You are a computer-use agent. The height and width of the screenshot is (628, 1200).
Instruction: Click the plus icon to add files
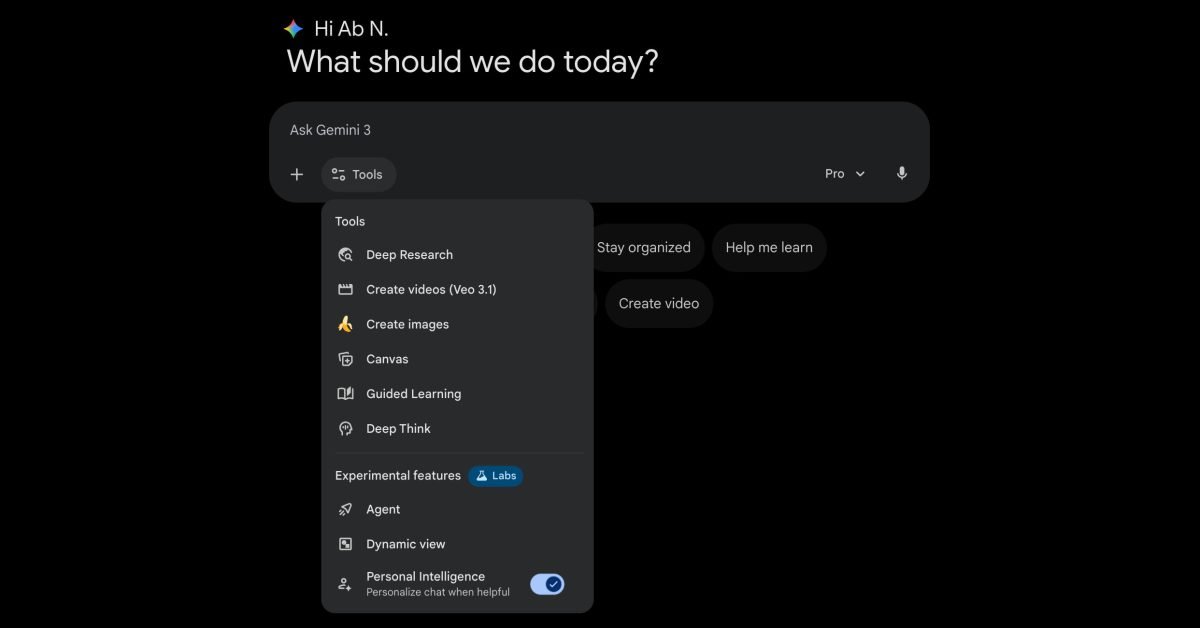[297, 174]
